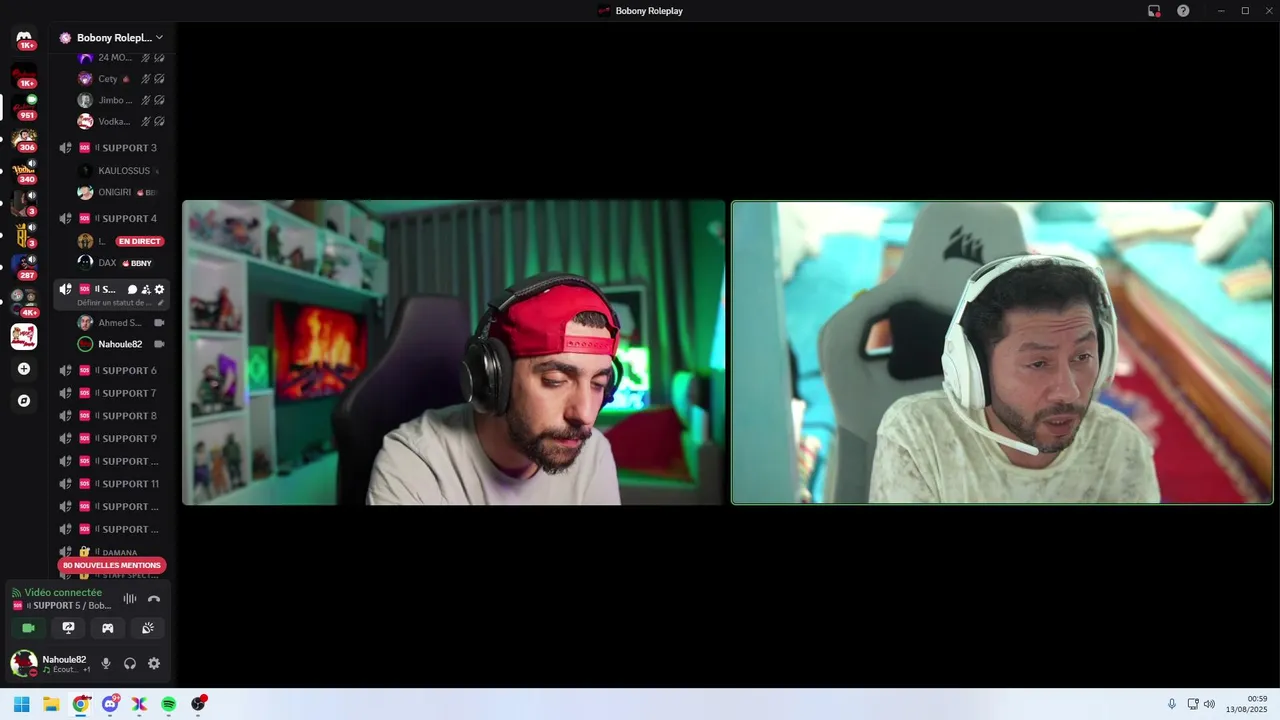Toggle noise suppression waveform icon
The image size is (1280, 720).
click(130, 599)
